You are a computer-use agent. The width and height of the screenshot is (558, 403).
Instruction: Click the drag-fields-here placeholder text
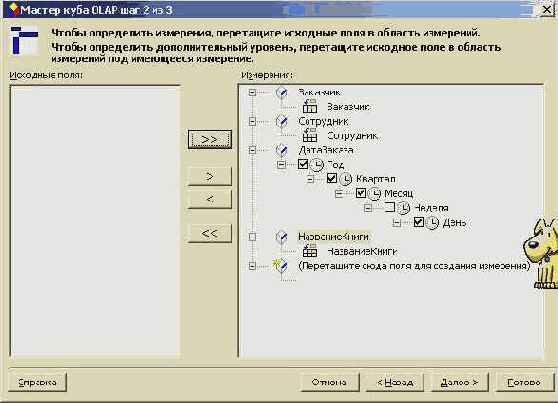[x=414, y=266]
